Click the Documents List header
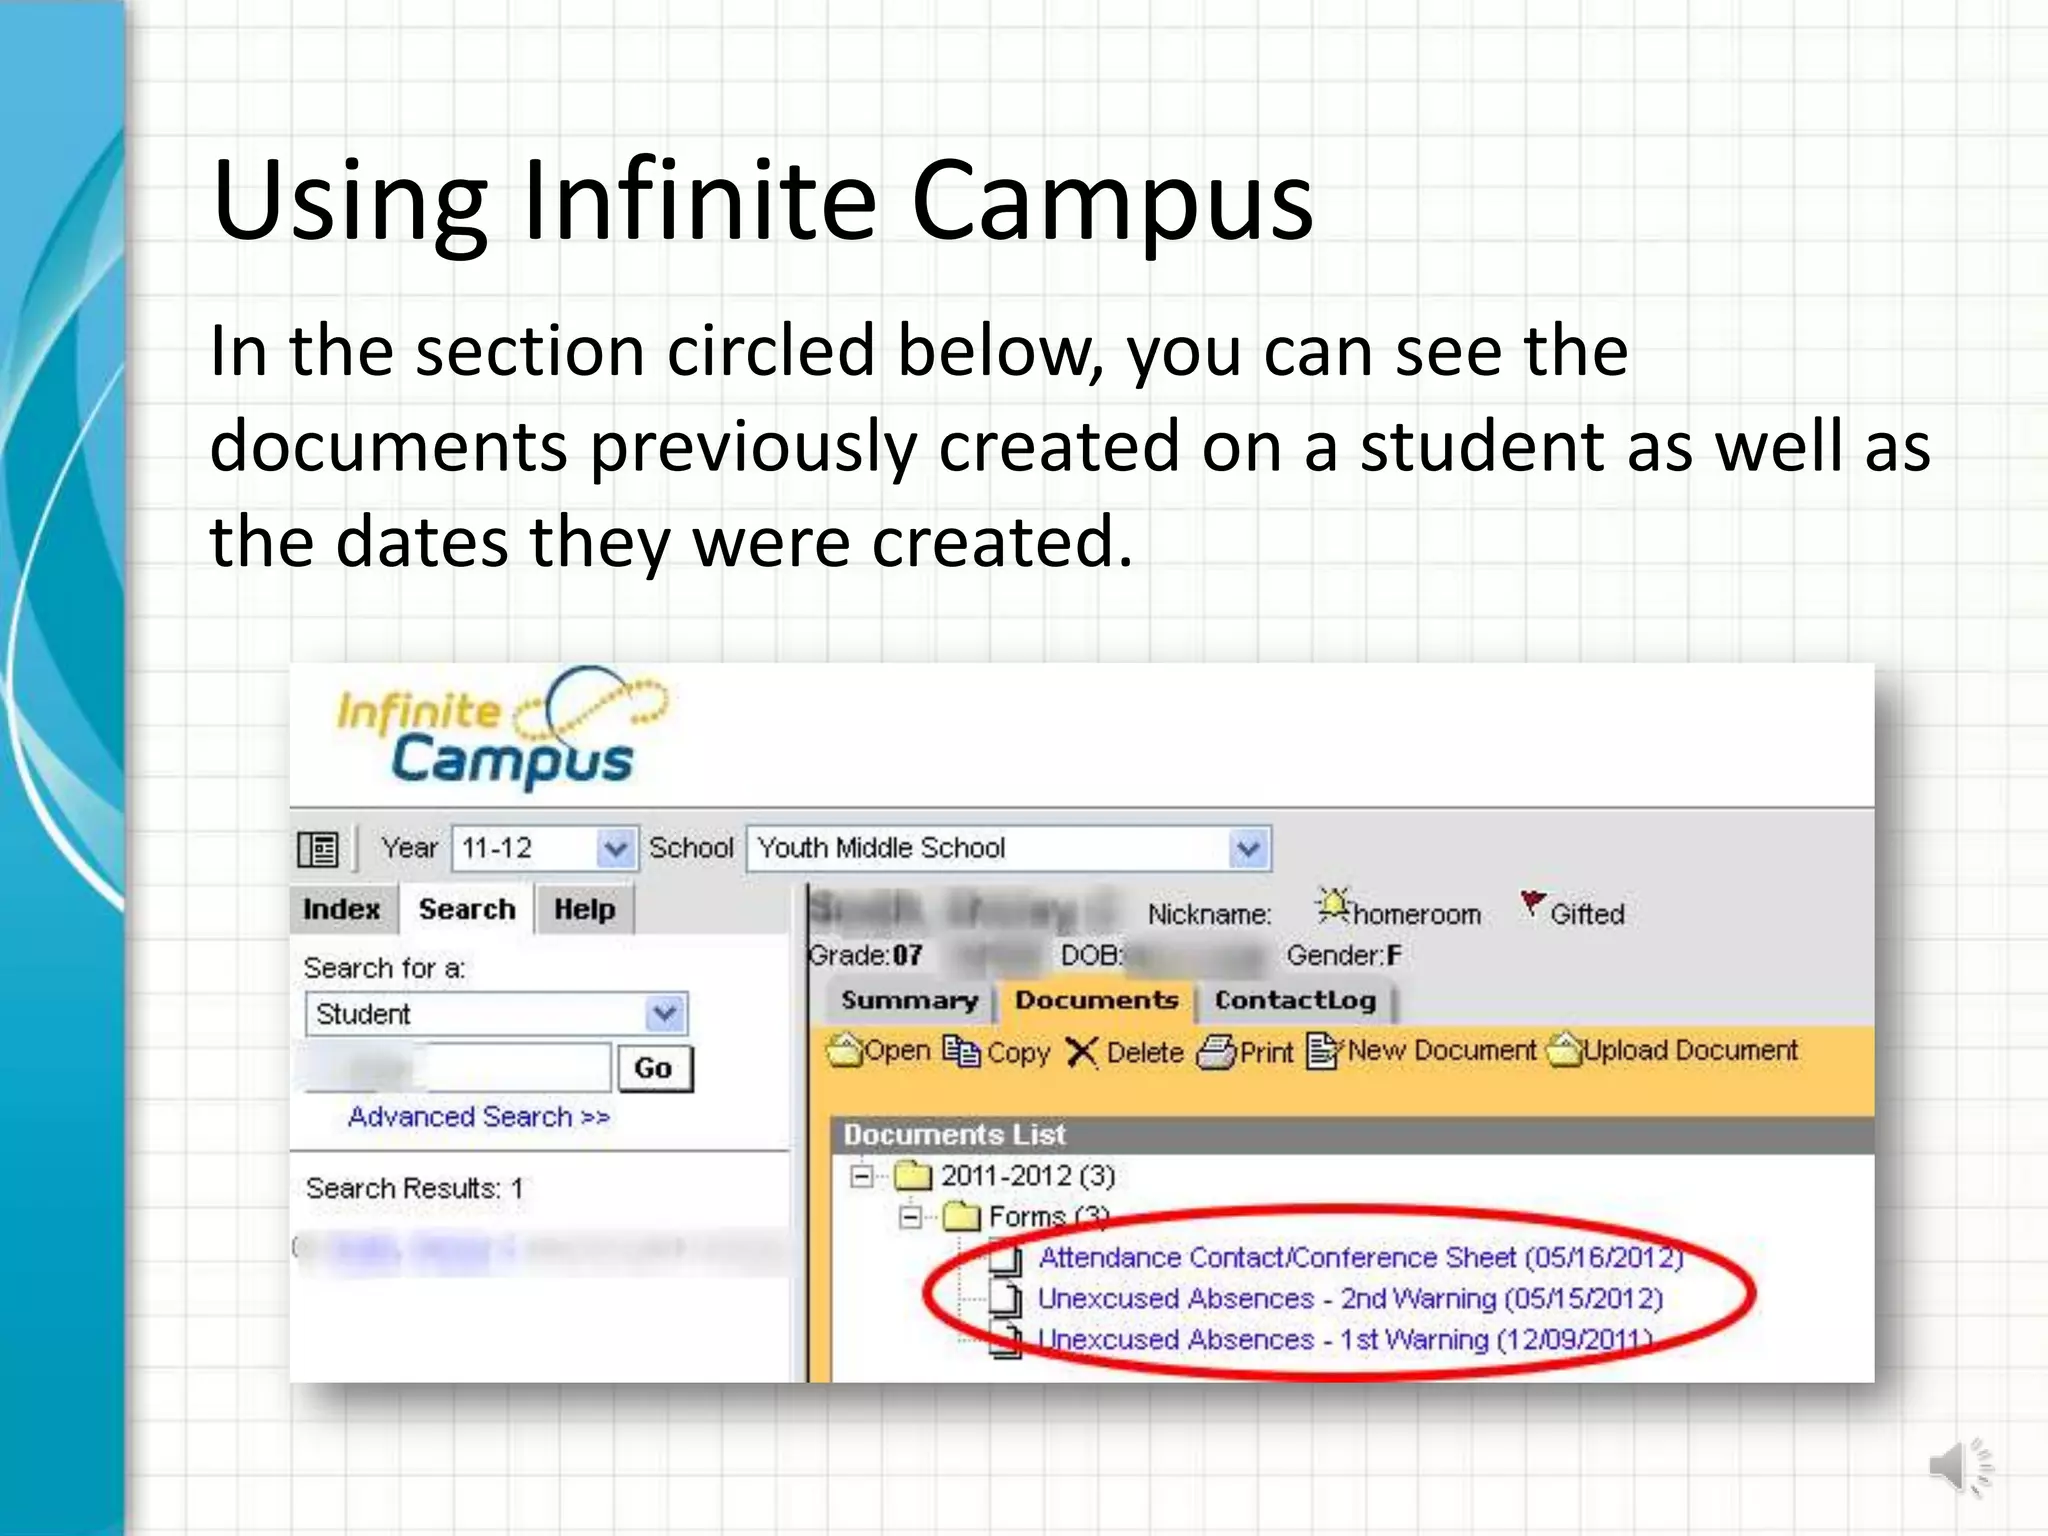 pyautogui.click(x=1353, y=1135)
